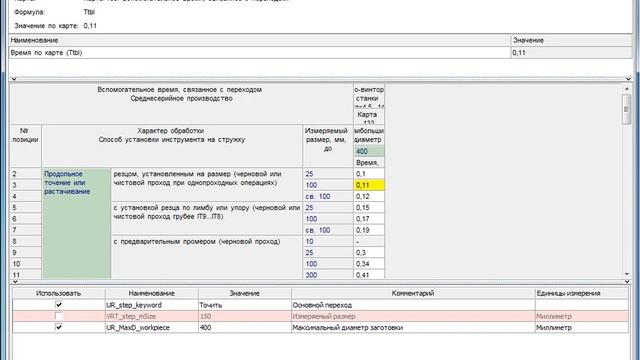This screenshot has height=360, width=640.
Task: Click 'Наименование' header of the parameters table
Action: (151, 293)
